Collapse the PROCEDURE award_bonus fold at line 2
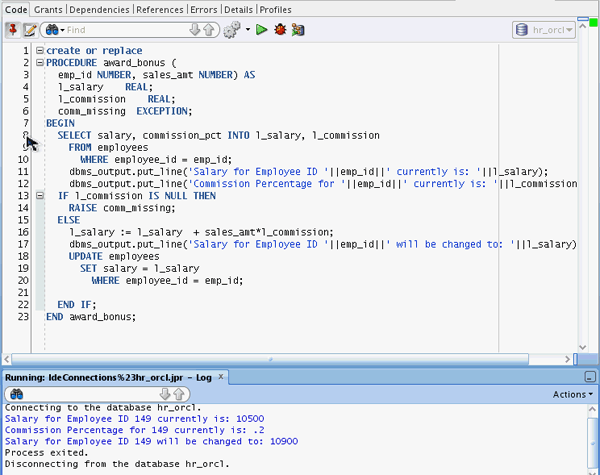600x475 pixels. pos(40,62)
